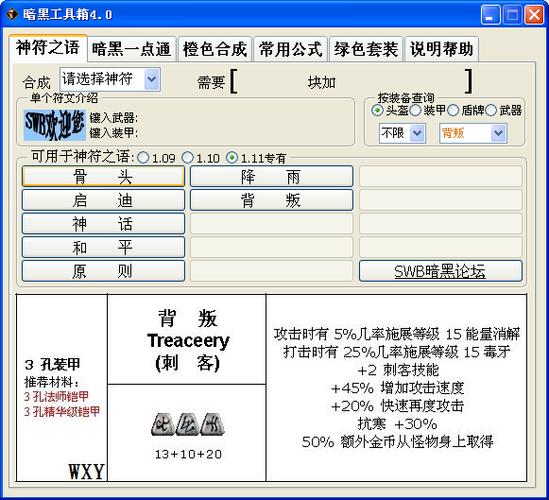Click the 降雨 runeword button
Image resolution: width=549 pixels, height=500 pixels.
click(271, 176)
